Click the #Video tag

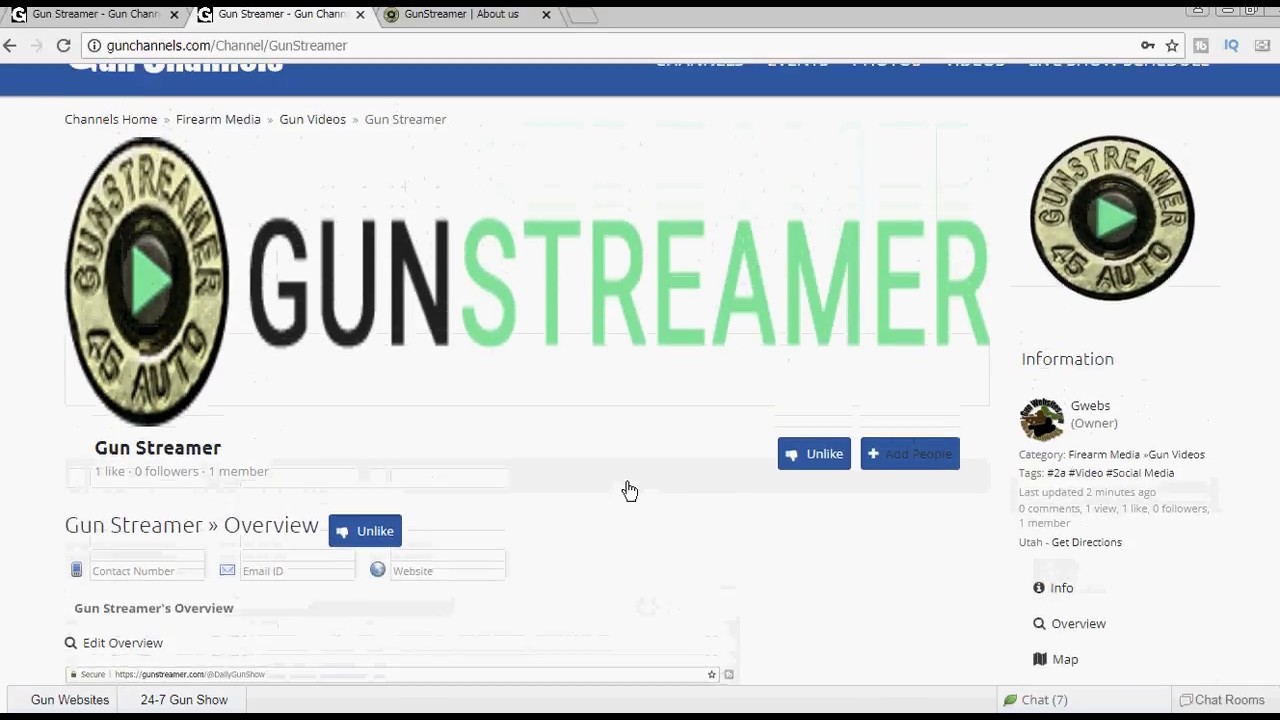pos(1086,473)
